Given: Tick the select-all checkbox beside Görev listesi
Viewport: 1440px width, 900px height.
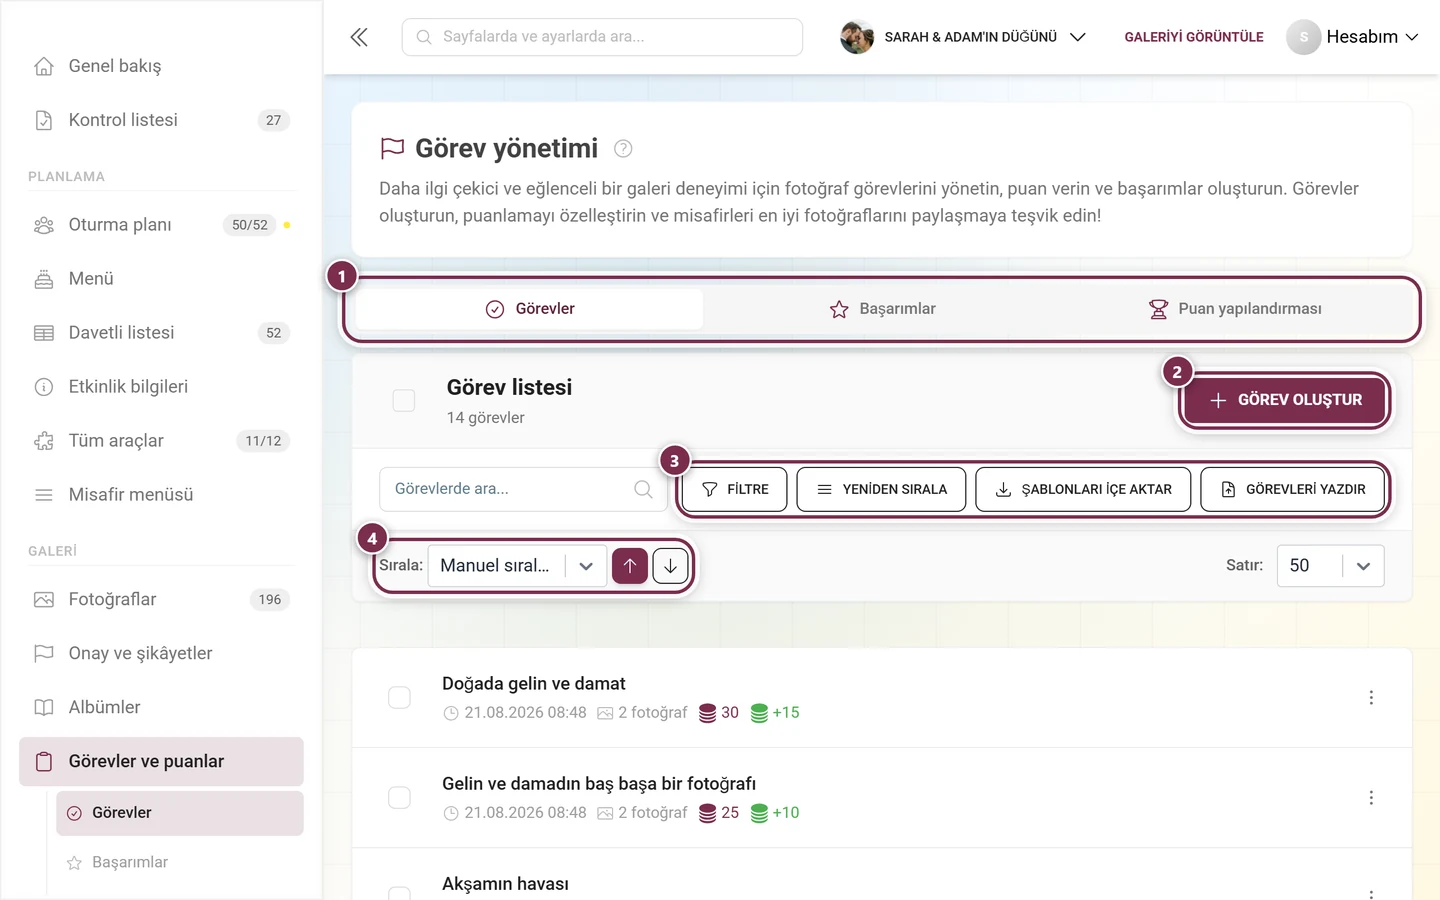Looking at the screenshot, I should 404,400.
